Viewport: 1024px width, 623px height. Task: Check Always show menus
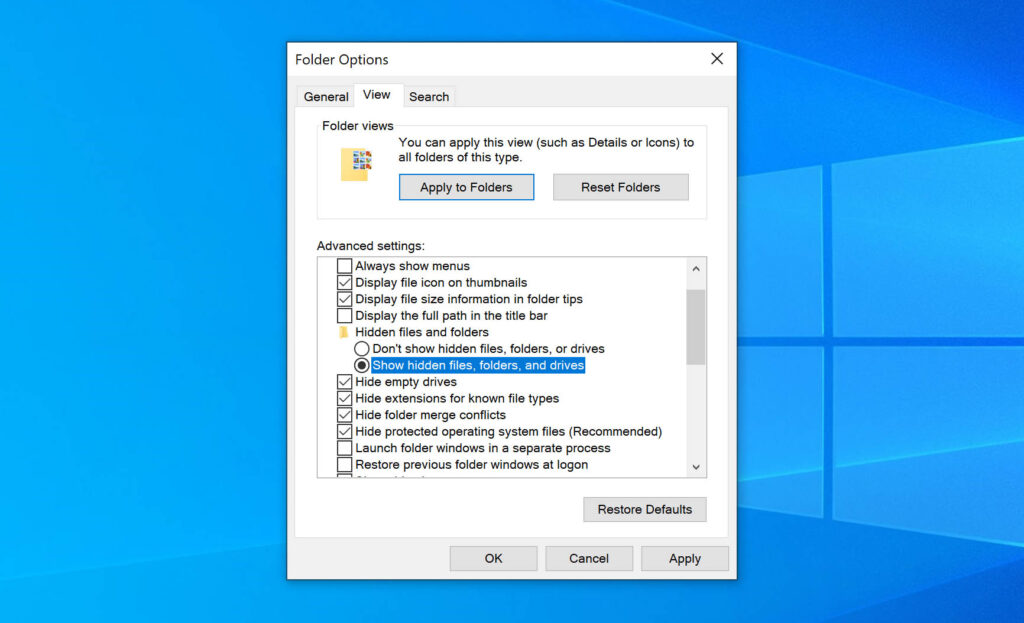click(344, 265)
